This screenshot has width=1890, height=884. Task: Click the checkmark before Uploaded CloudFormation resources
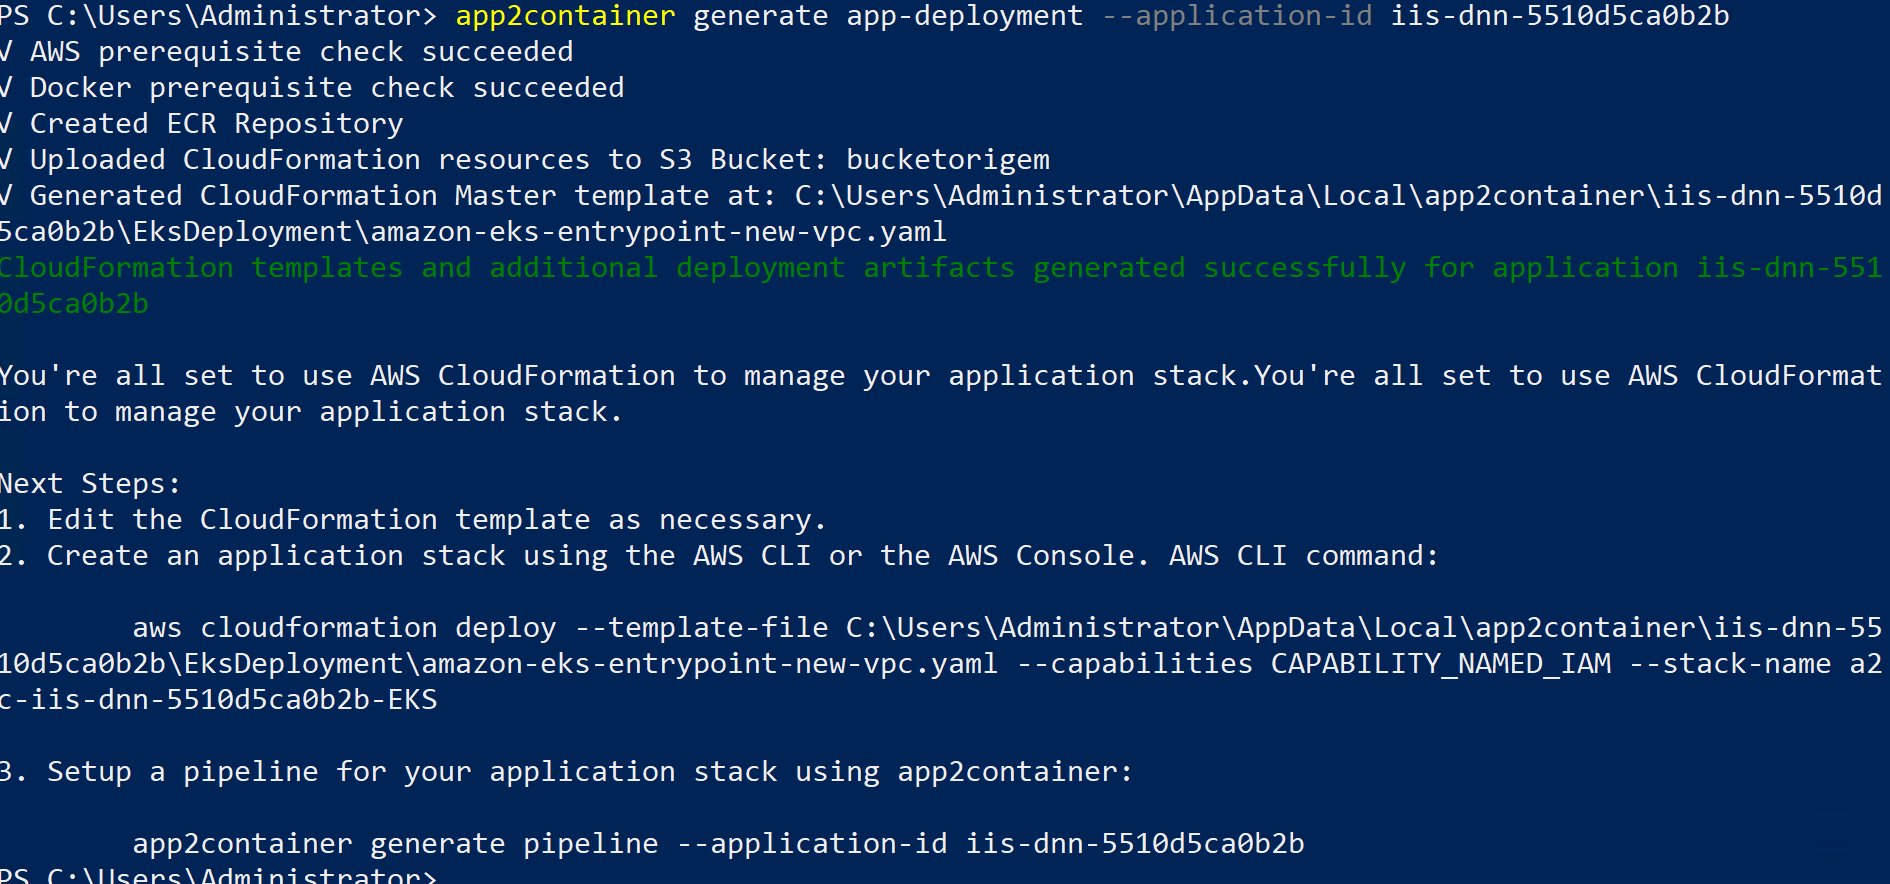7,160
